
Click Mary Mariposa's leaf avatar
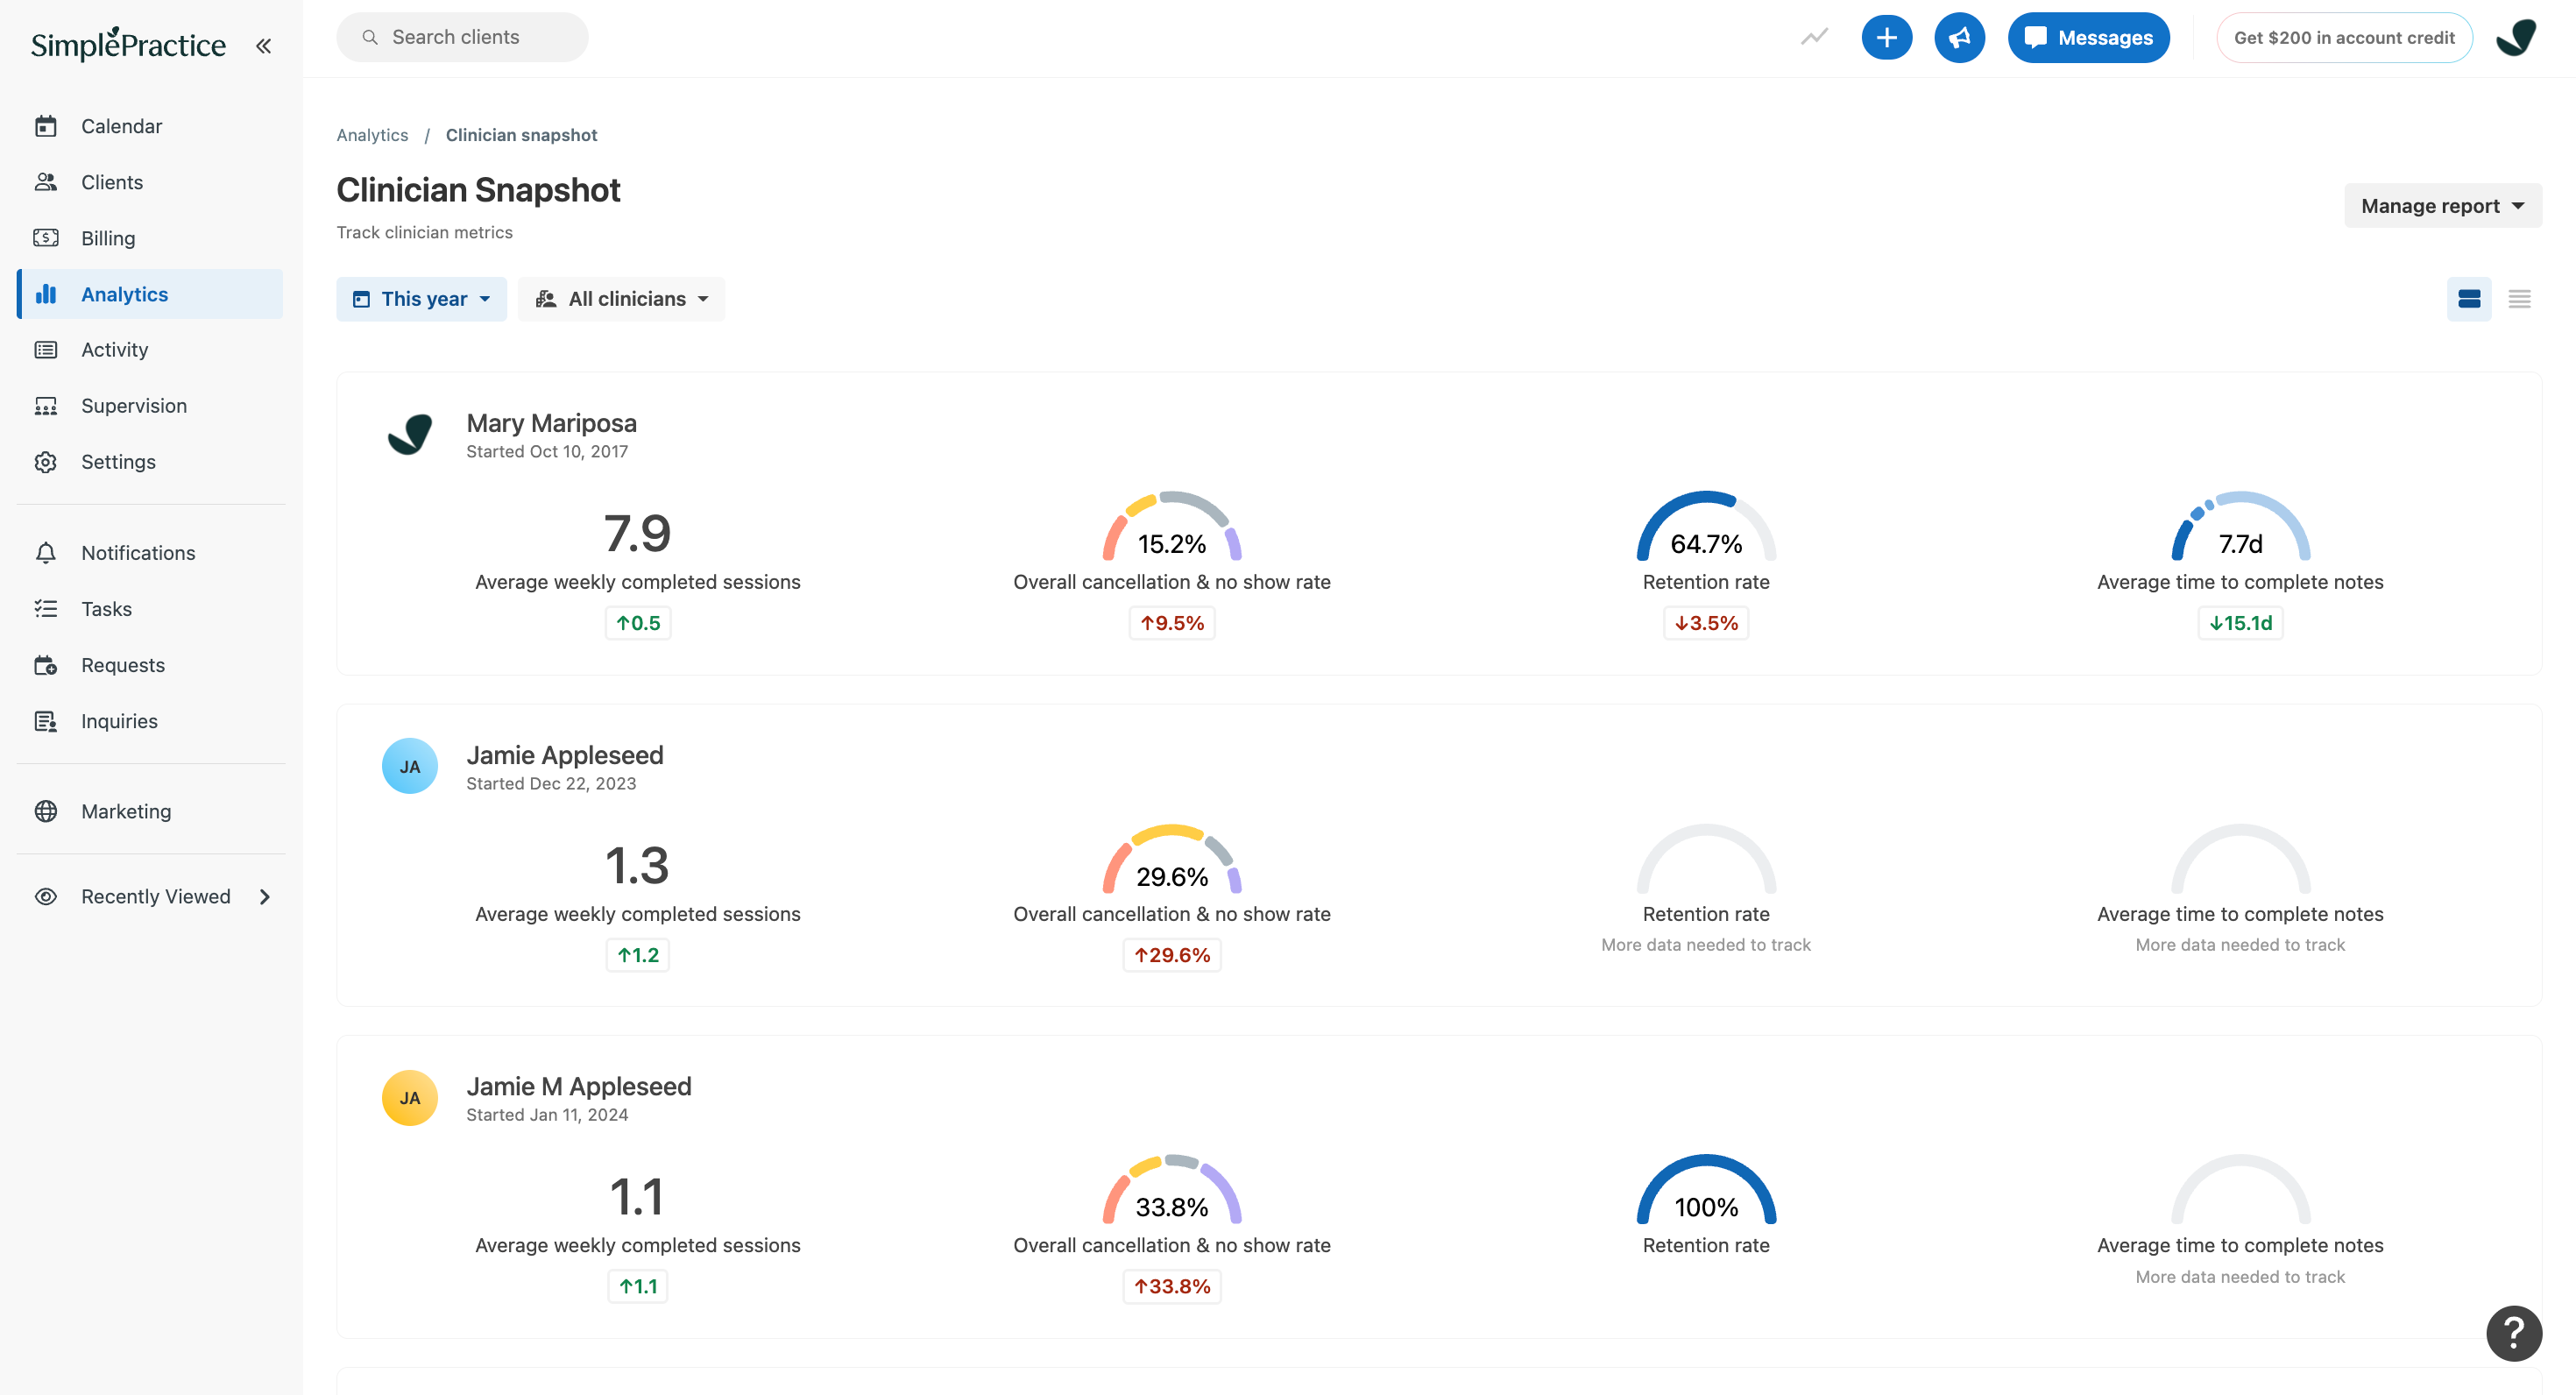pyautogui.click(x=410, y=434)
